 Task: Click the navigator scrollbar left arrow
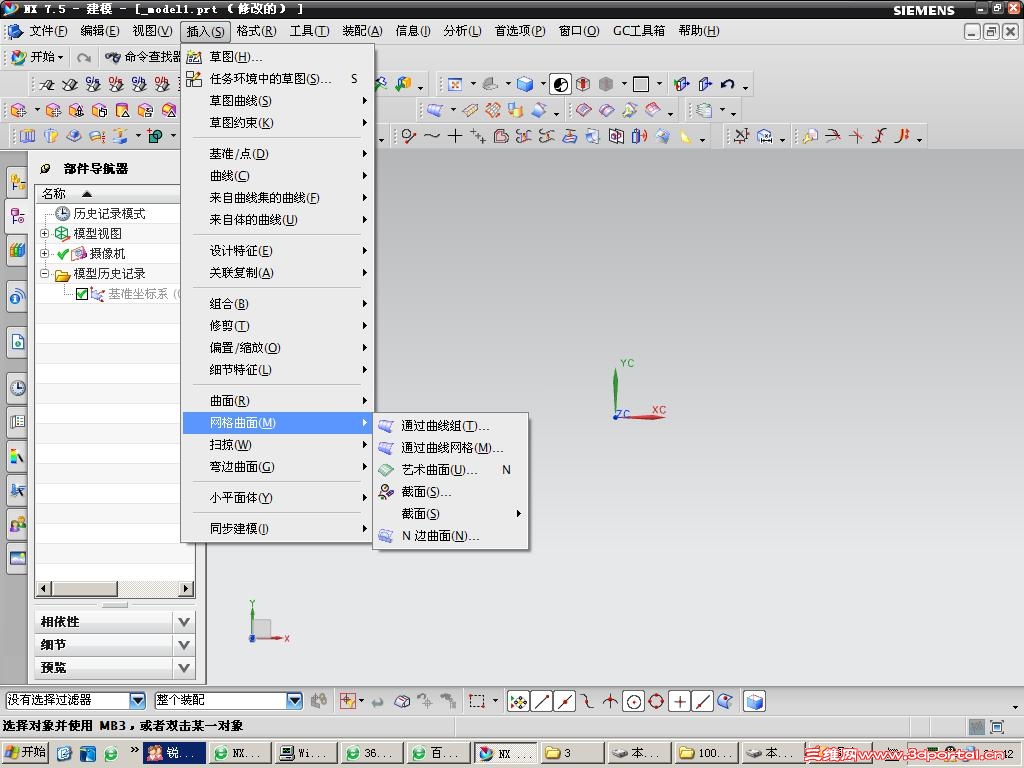[x=44, y=588]
